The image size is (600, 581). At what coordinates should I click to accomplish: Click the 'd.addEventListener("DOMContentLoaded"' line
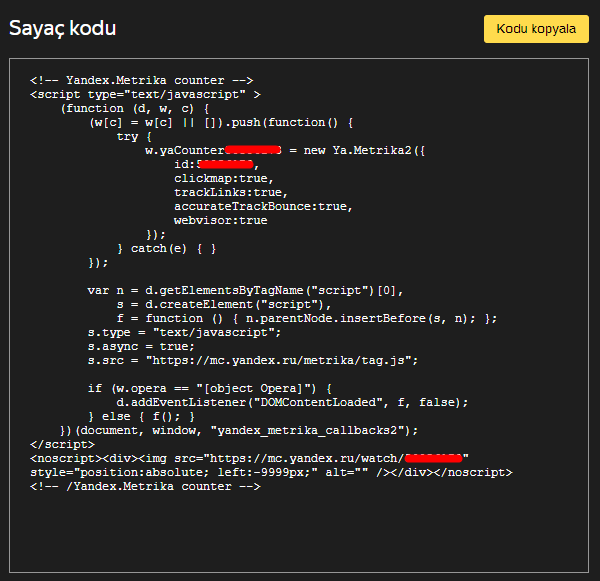(292, 402)
